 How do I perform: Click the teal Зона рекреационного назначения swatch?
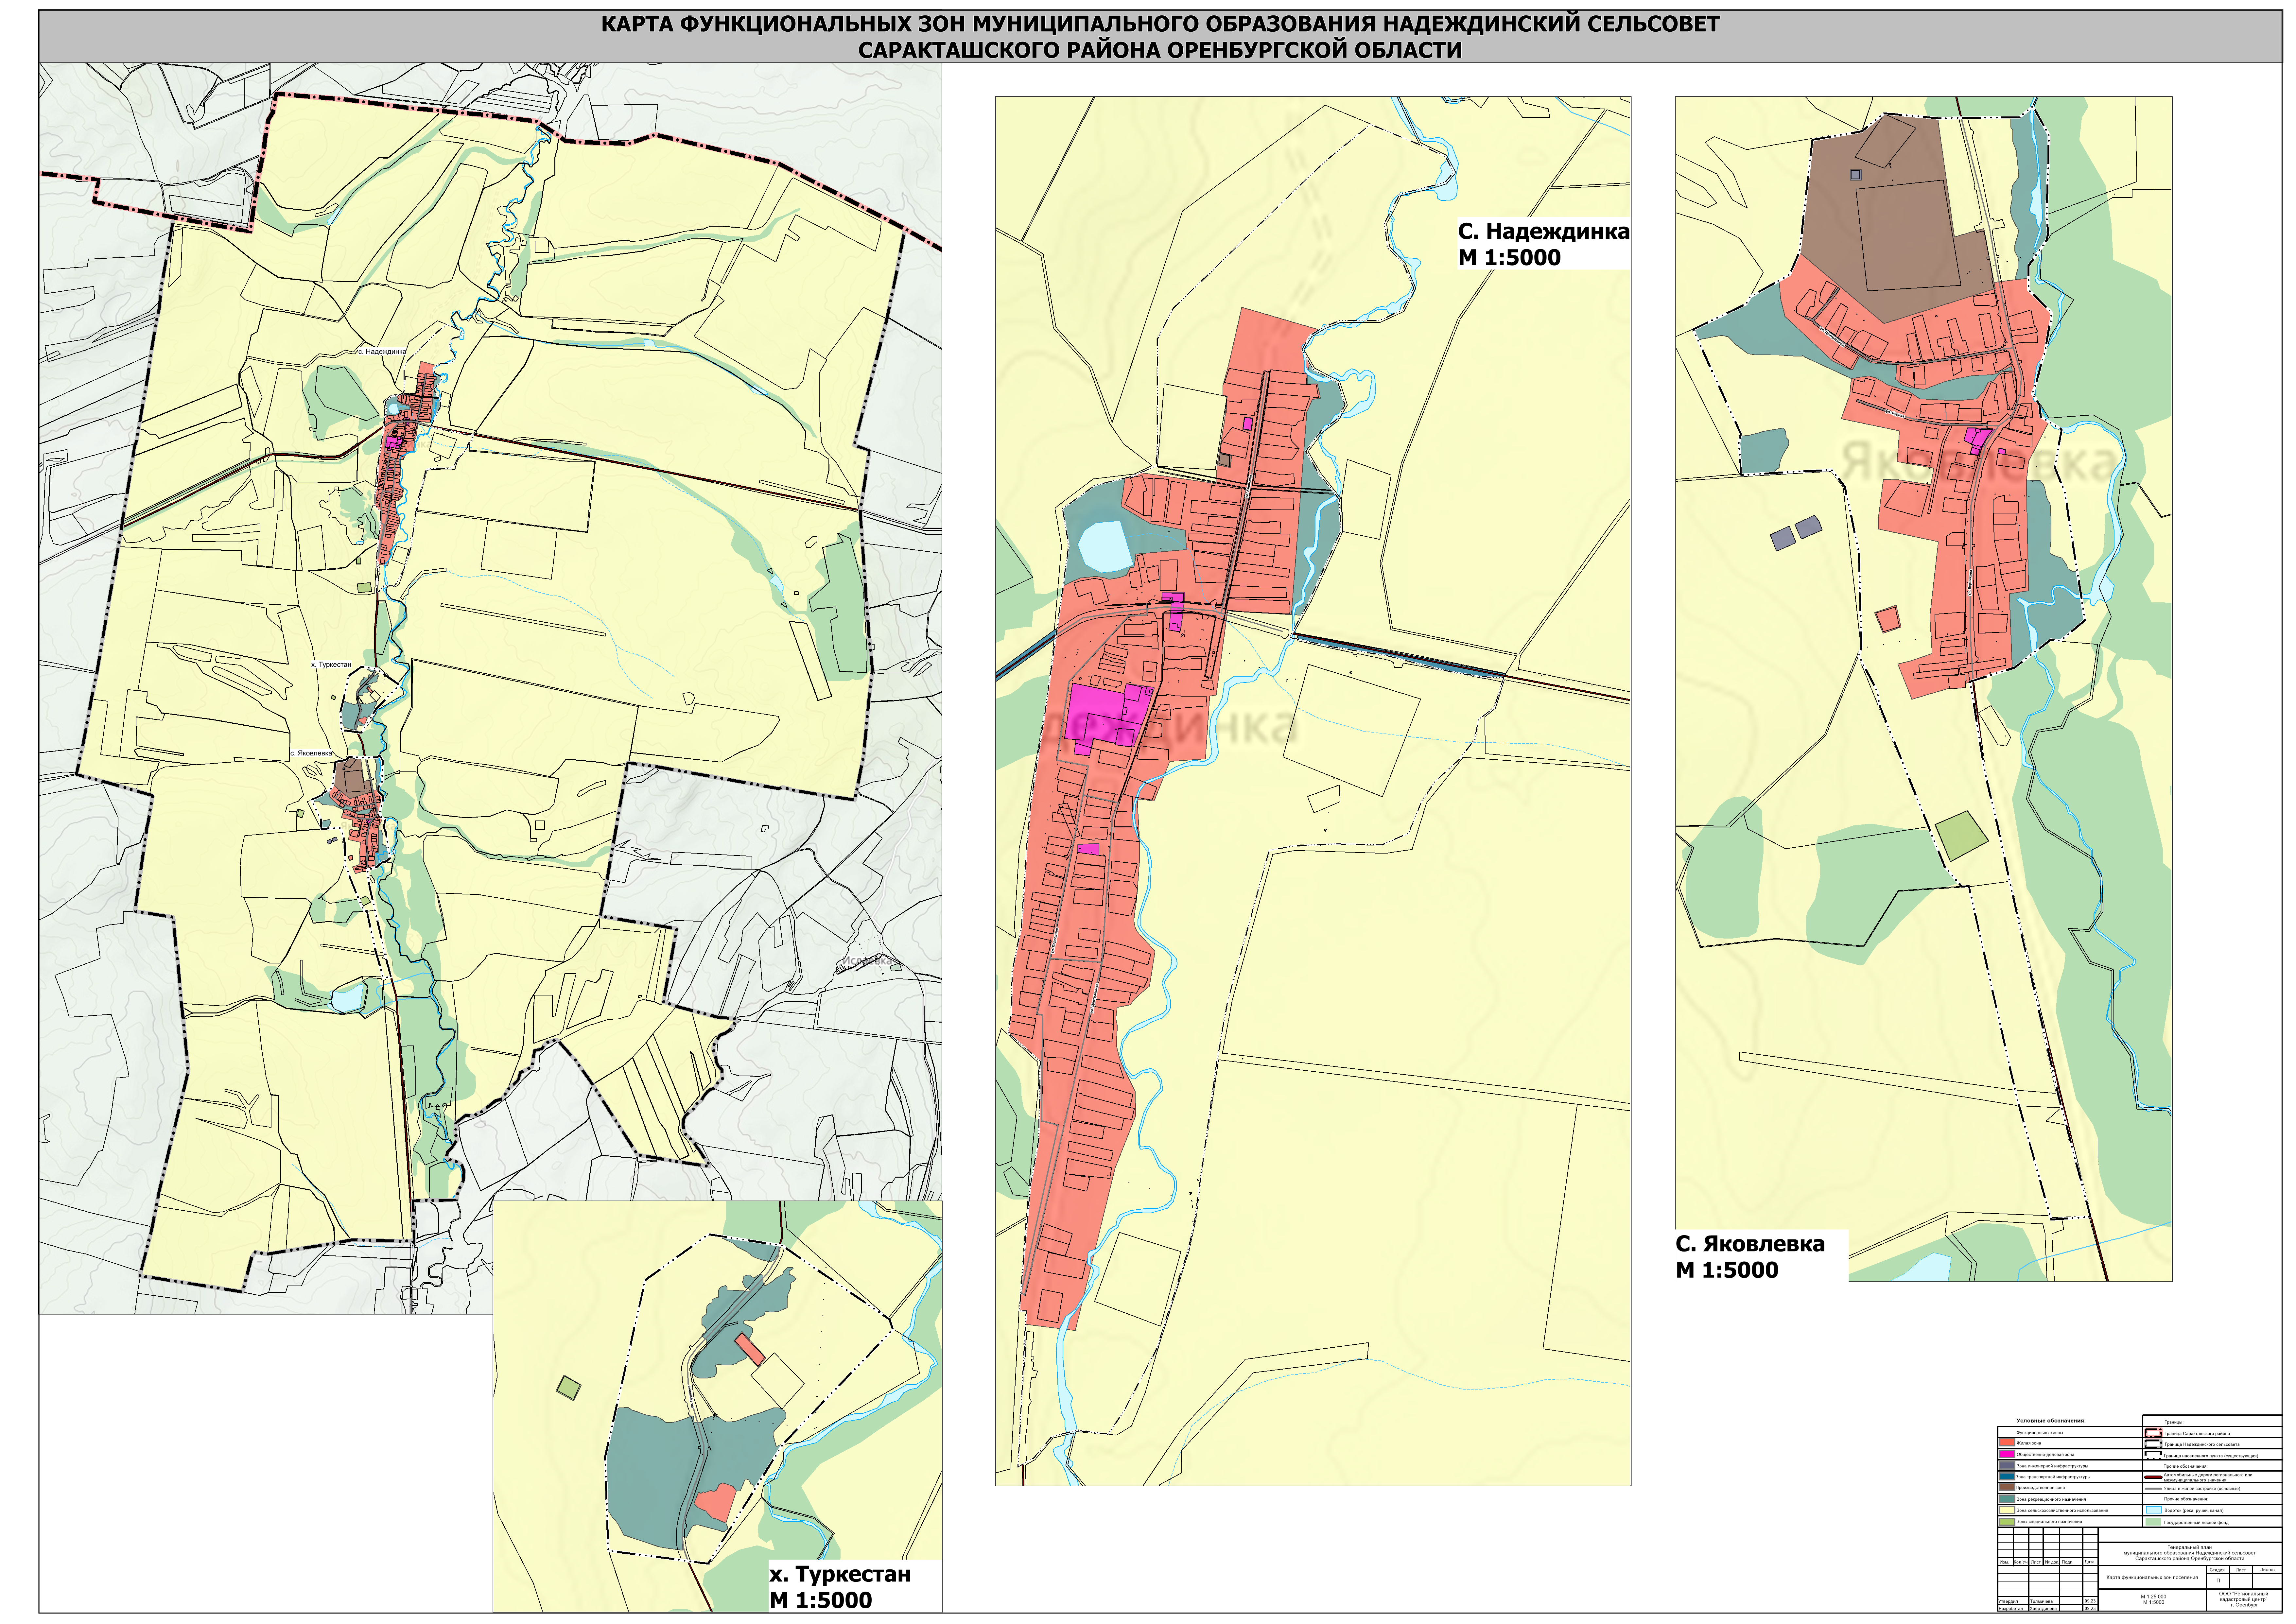(x=2007, y=1499)
